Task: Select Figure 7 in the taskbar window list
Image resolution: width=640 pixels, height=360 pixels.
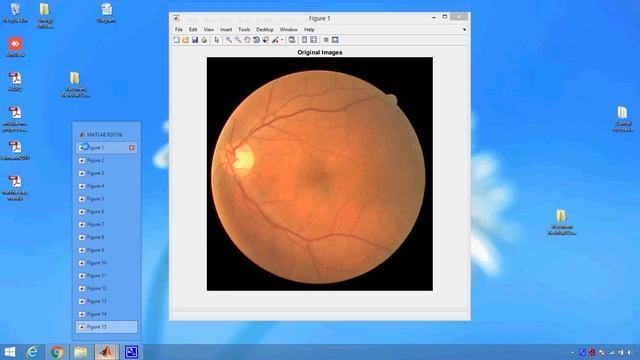Action: [x=107, y=224]
